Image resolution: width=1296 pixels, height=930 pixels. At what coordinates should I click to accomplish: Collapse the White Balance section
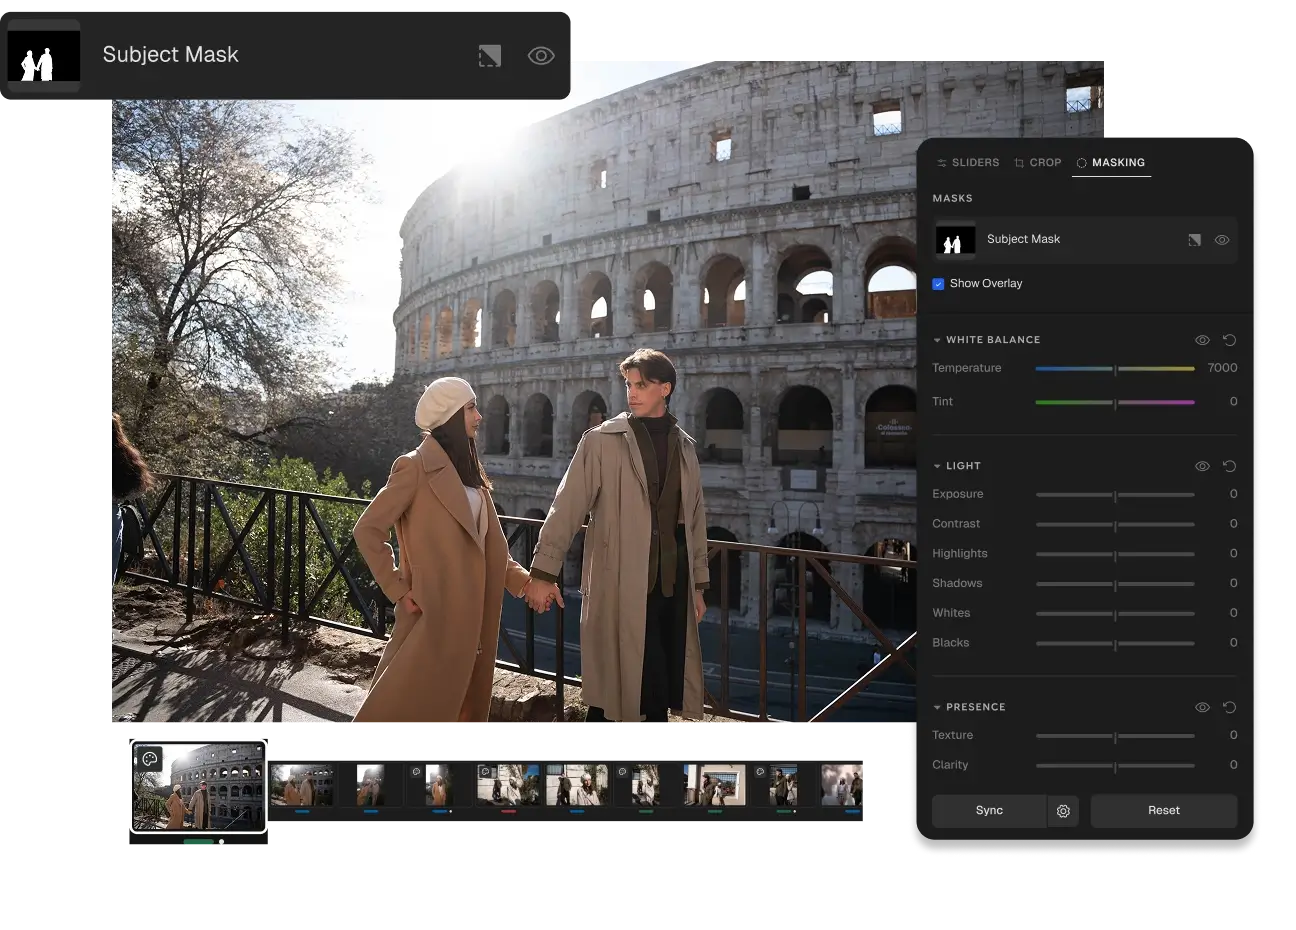coord(937,340)
